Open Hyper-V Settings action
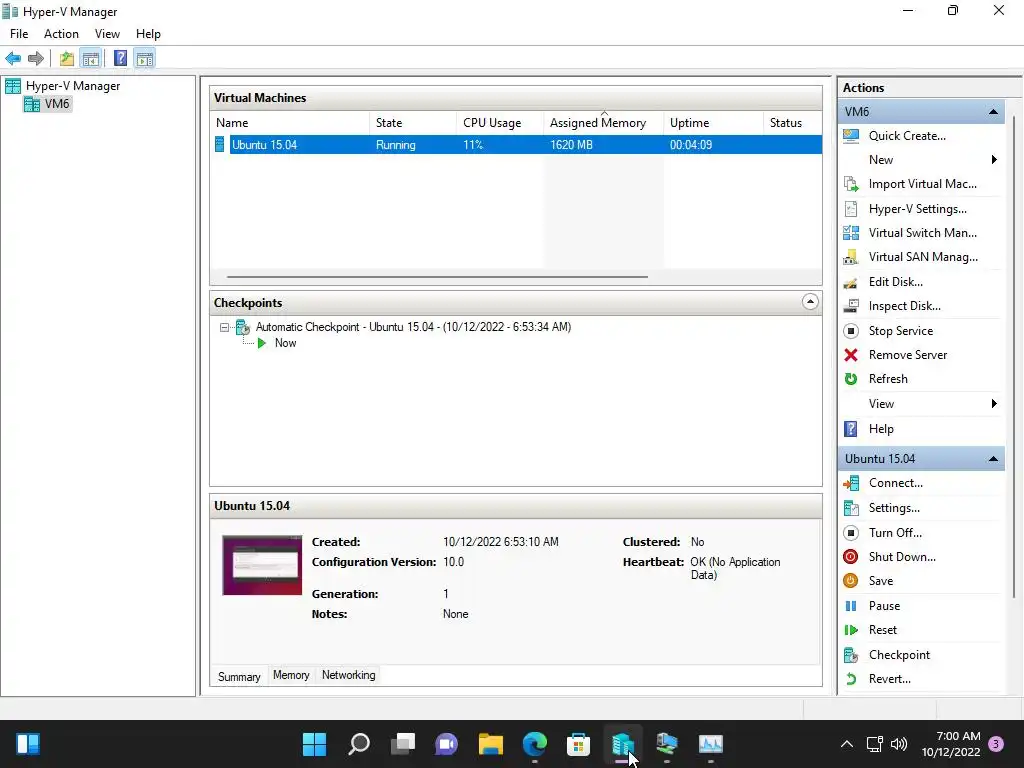Image resolution: width=1024 pixels, height=768 pixels. click(x=917, y=209)
